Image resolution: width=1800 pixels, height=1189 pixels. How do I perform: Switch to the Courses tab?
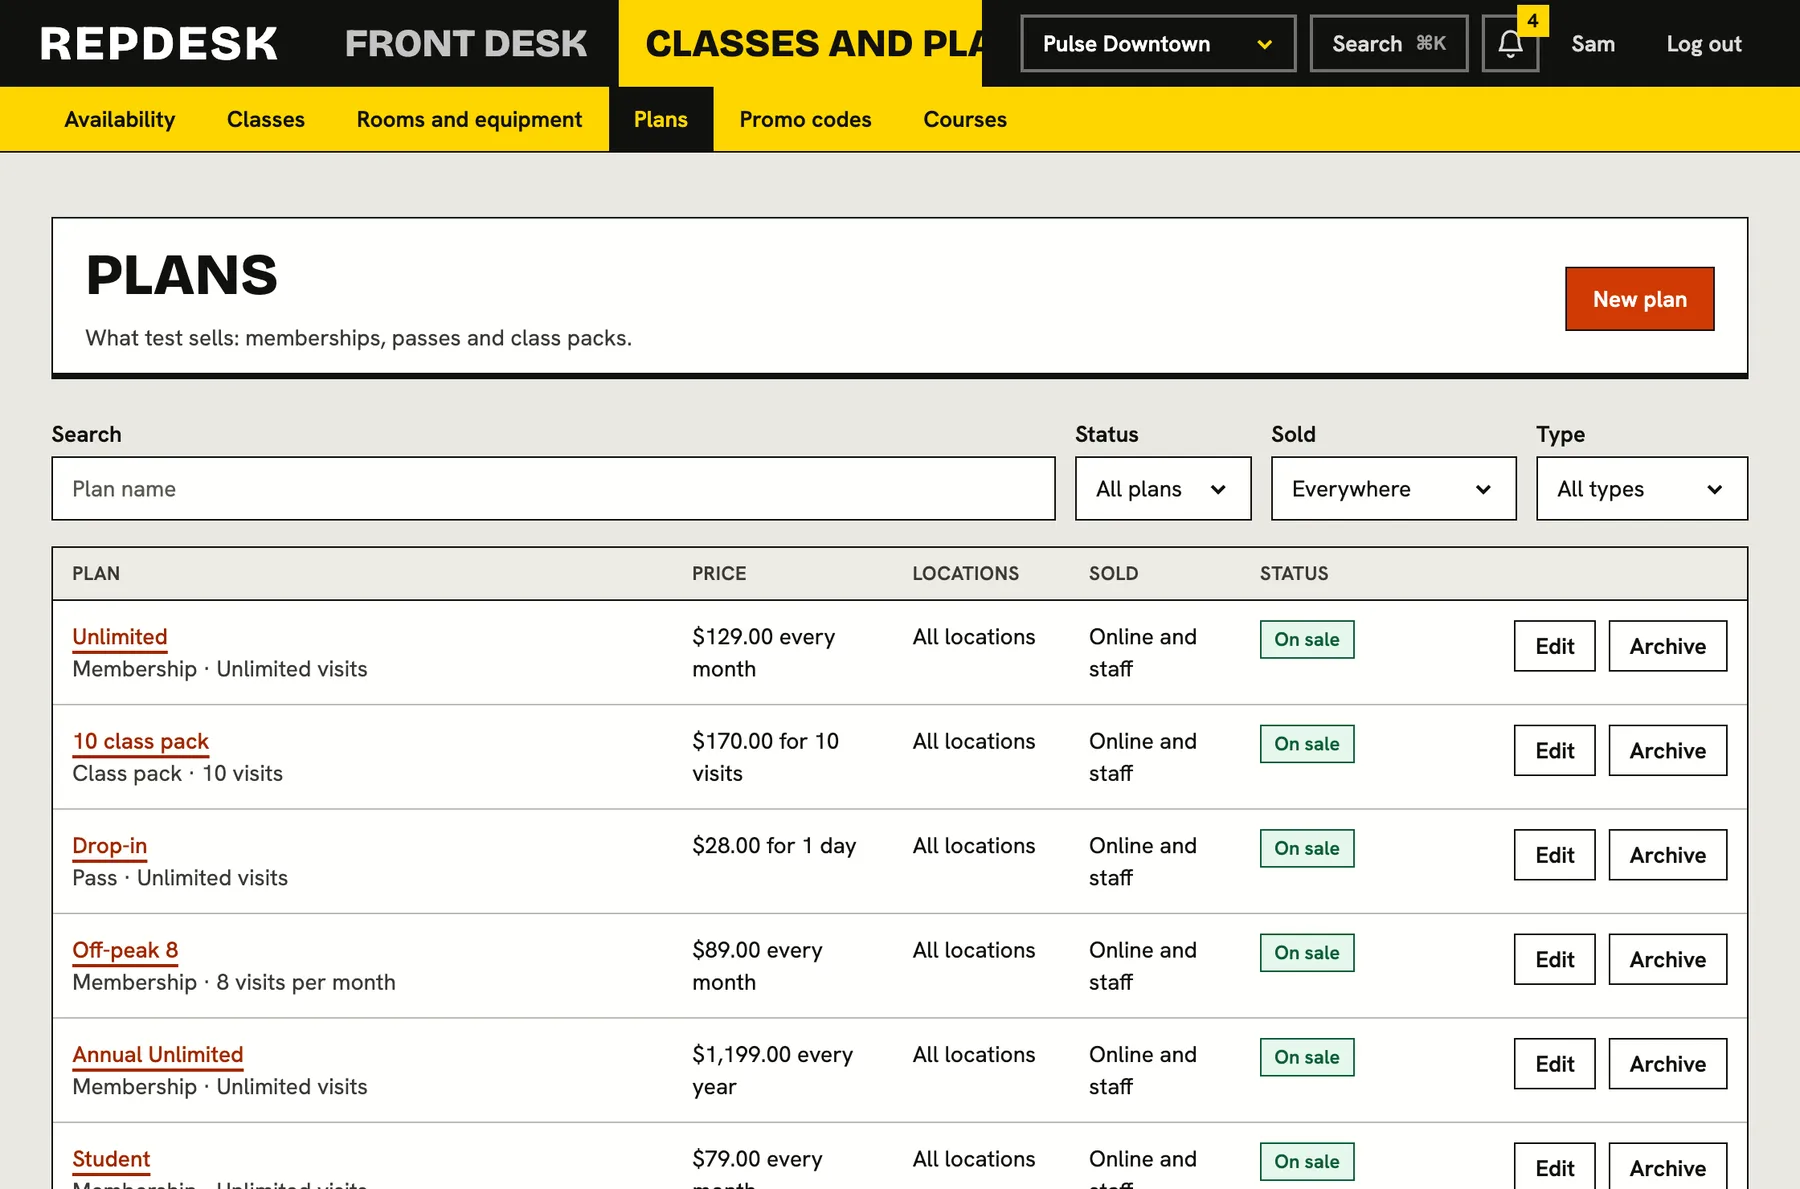pos(965,119)
